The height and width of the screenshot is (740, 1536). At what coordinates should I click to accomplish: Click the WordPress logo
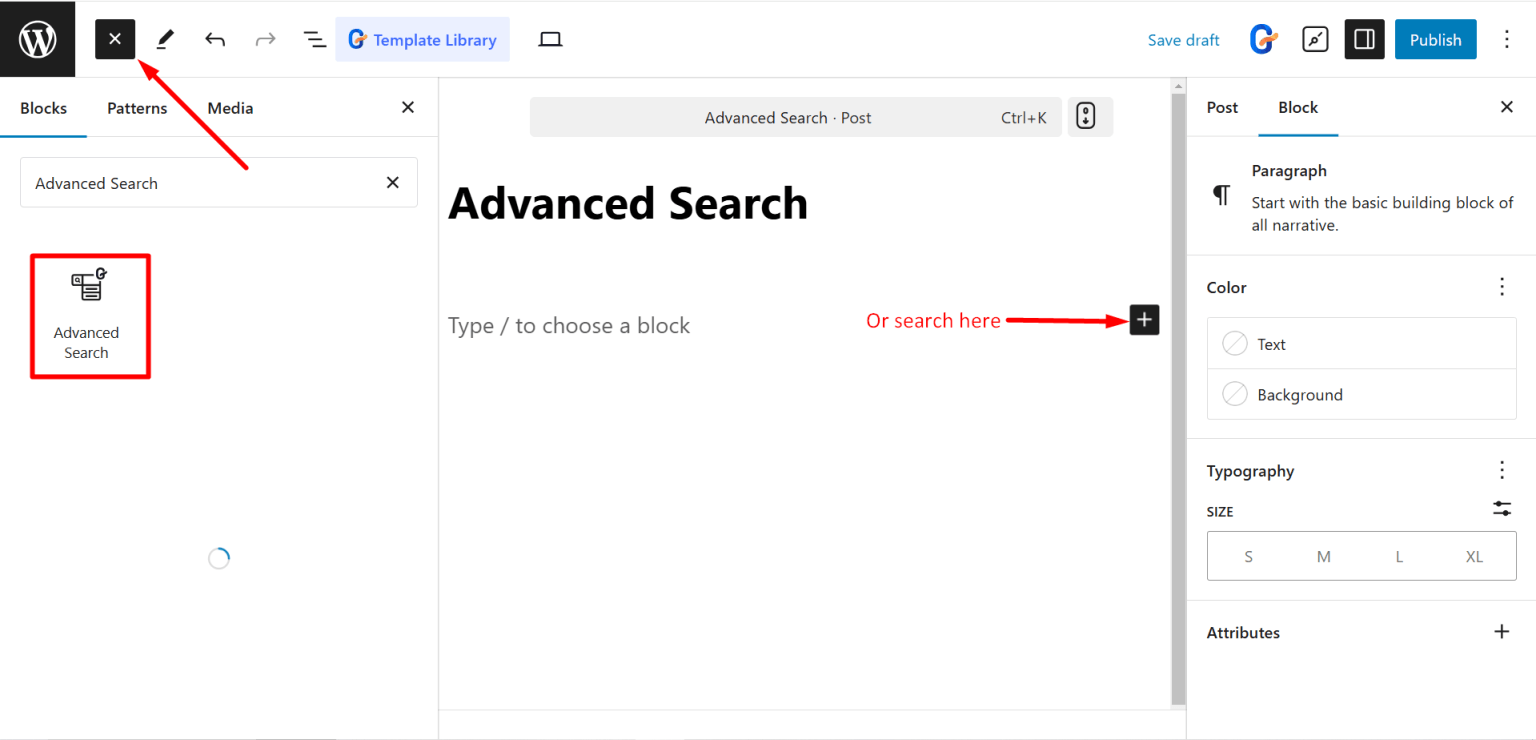(x=38, y=38)
